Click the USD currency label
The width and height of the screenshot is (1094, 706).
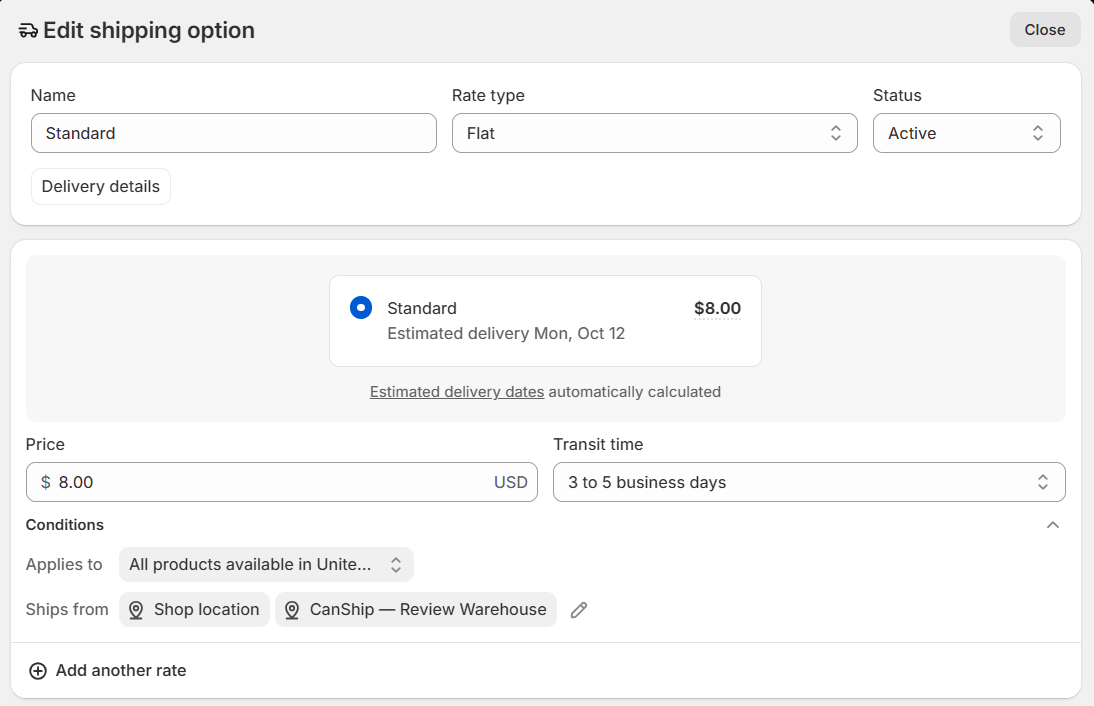tap(511, 482)
